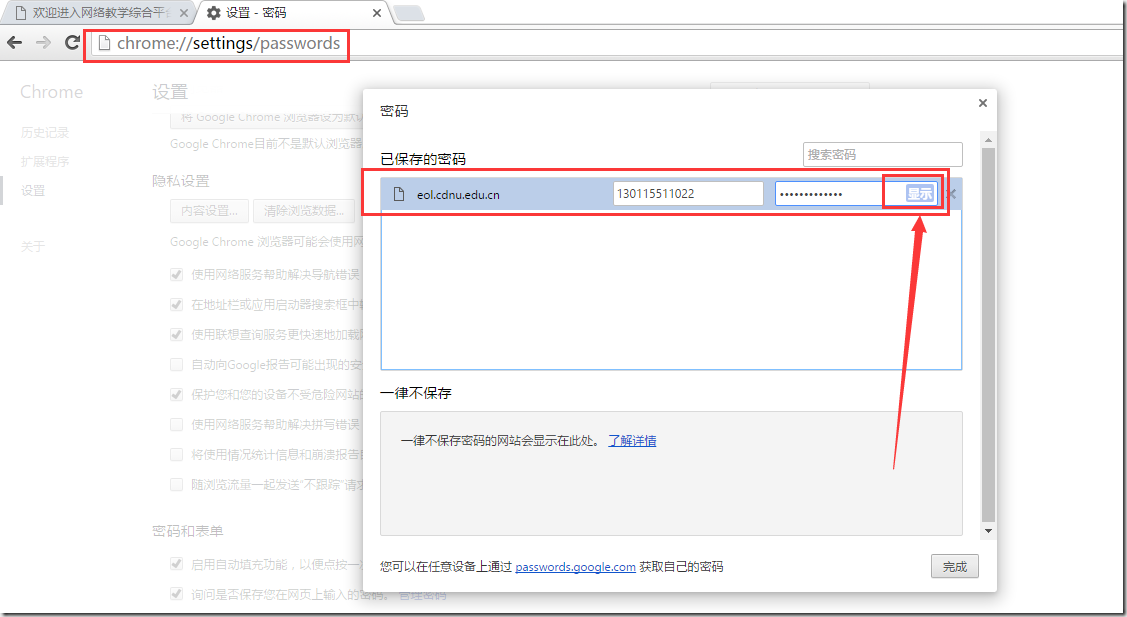Reload the current page
Image resolution: width=1127 pixels, height=617 pixels.
tap(72, 42)
